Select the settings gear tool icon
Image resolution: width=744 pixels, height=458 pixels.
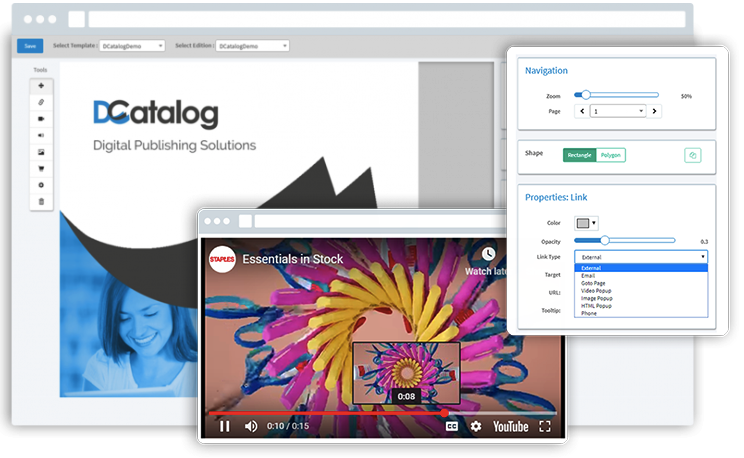click(41, 185)
